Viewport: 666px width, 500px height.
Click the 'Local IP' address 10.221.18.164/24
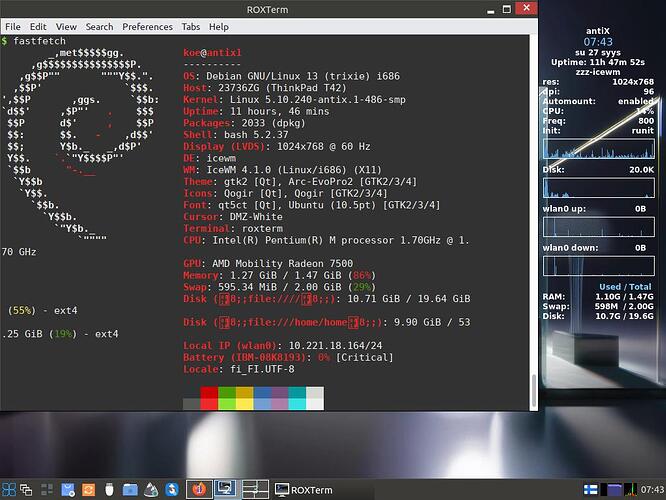[335, 345]
